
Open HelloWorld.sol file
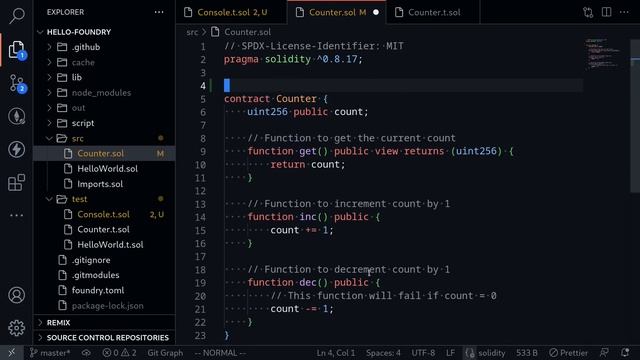pyautogui.click(x=104, y=169)
